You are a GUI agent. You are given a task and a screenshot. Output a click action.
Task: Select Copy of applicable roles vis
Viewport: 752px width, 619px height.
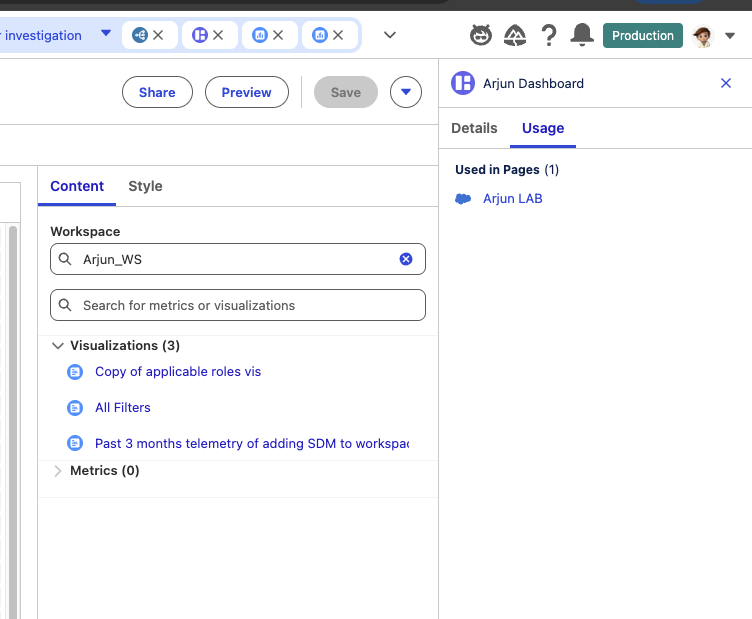coord(178,372)
